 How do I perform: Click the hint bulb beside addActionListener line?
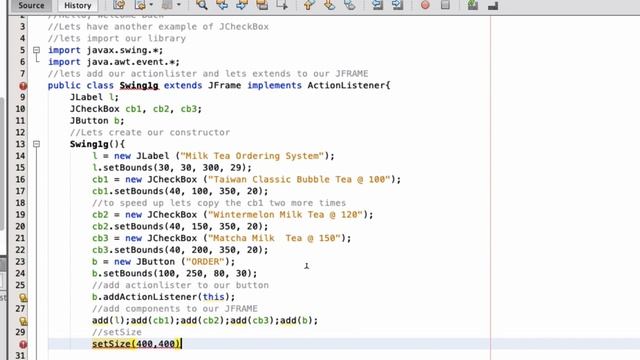pyautogui.click(x=23, y=298)
